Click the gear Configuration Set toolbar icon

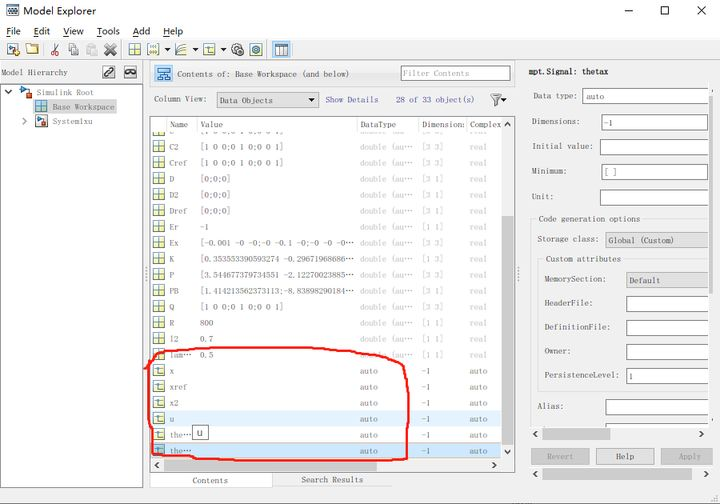[x=237, y=50]
